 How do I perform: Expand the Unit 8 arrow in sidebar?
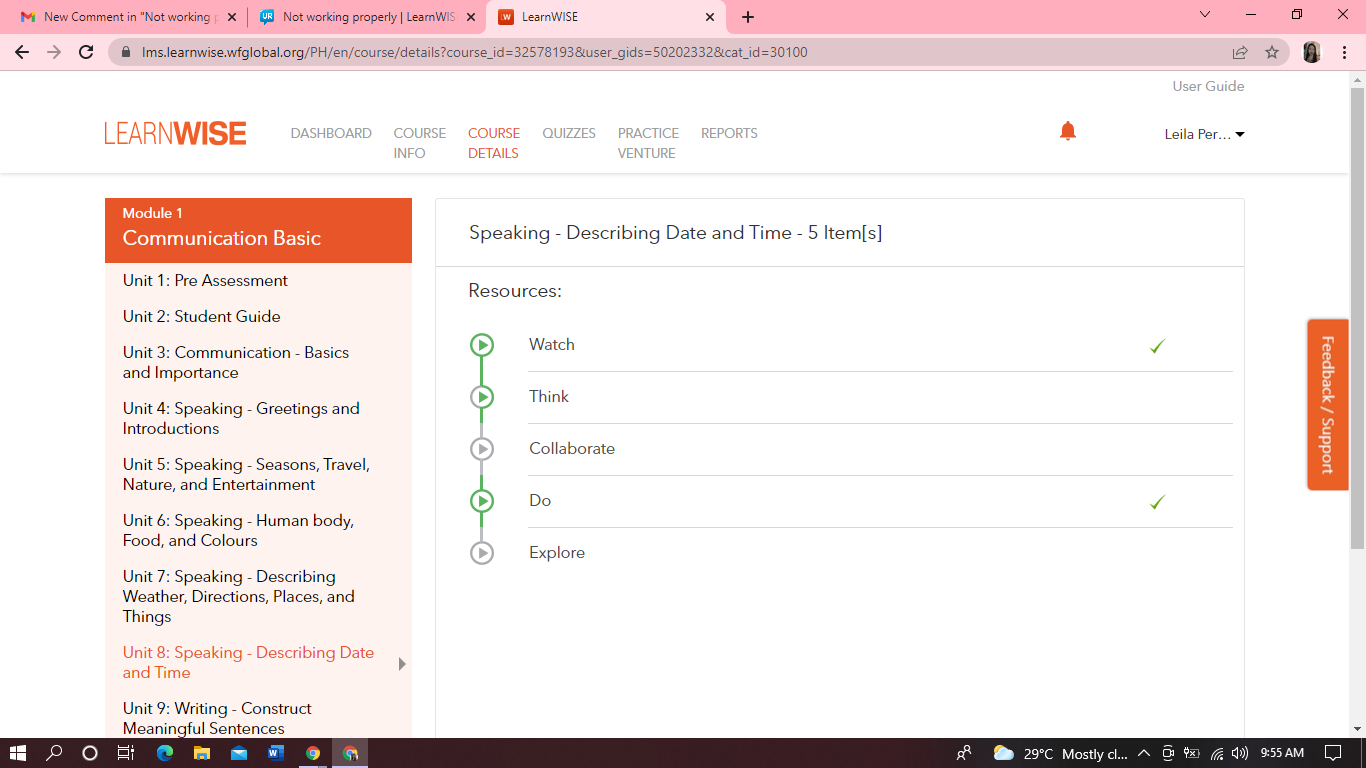[x=402, y=664]
